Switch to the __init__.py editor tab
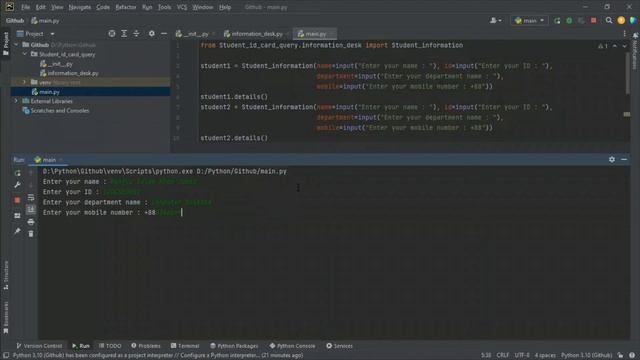The image size is (640, 360). 195,34
